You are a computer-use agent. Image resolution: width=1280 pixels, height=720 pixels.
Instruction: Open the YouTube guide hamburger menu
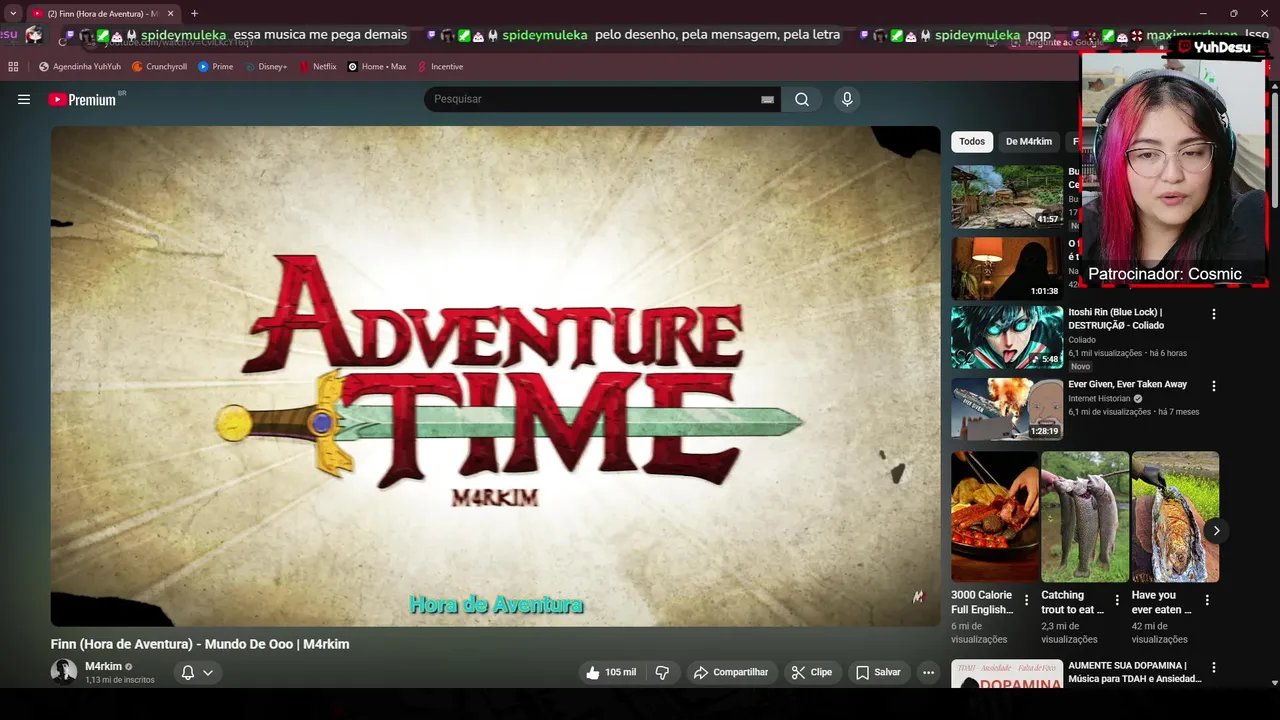tap(24, 99)
